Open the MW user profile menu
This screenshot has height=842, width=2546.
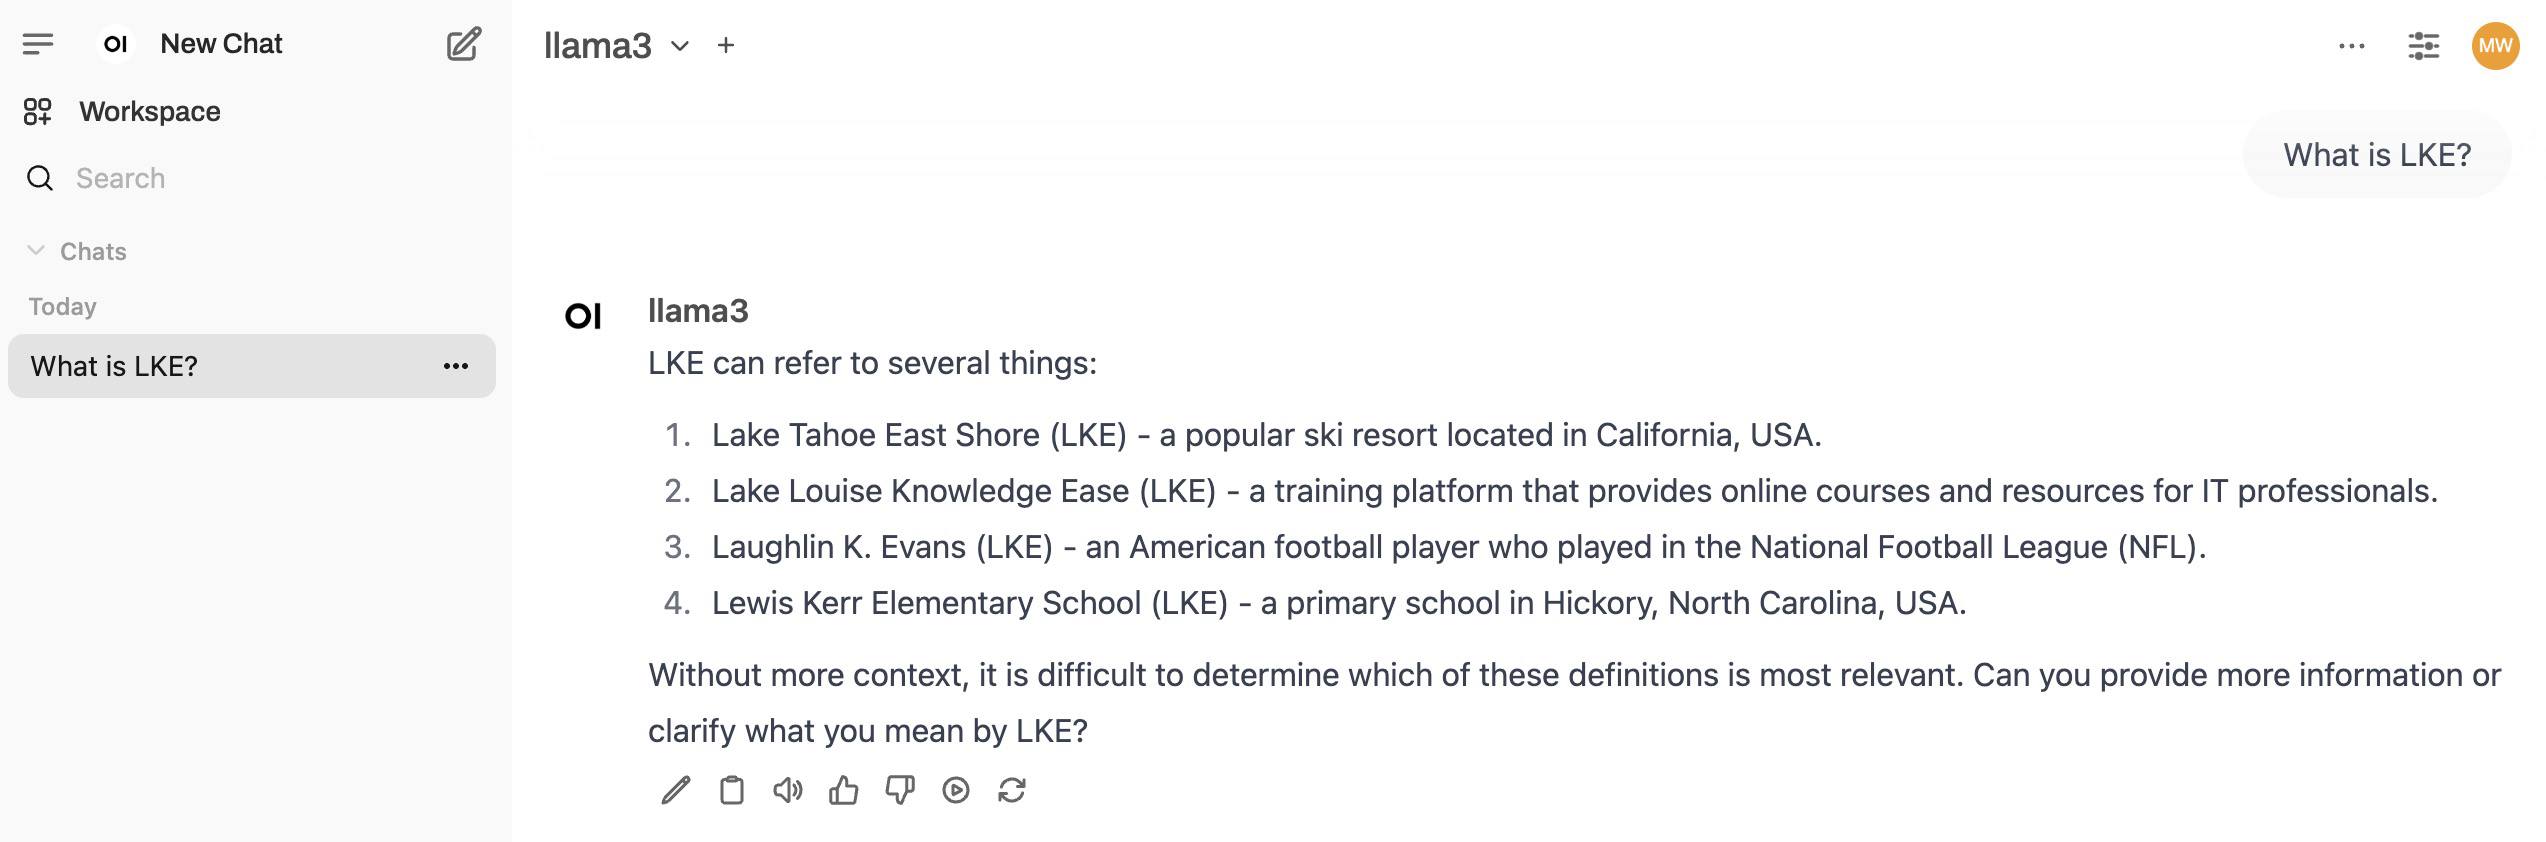pos(2495,46)
